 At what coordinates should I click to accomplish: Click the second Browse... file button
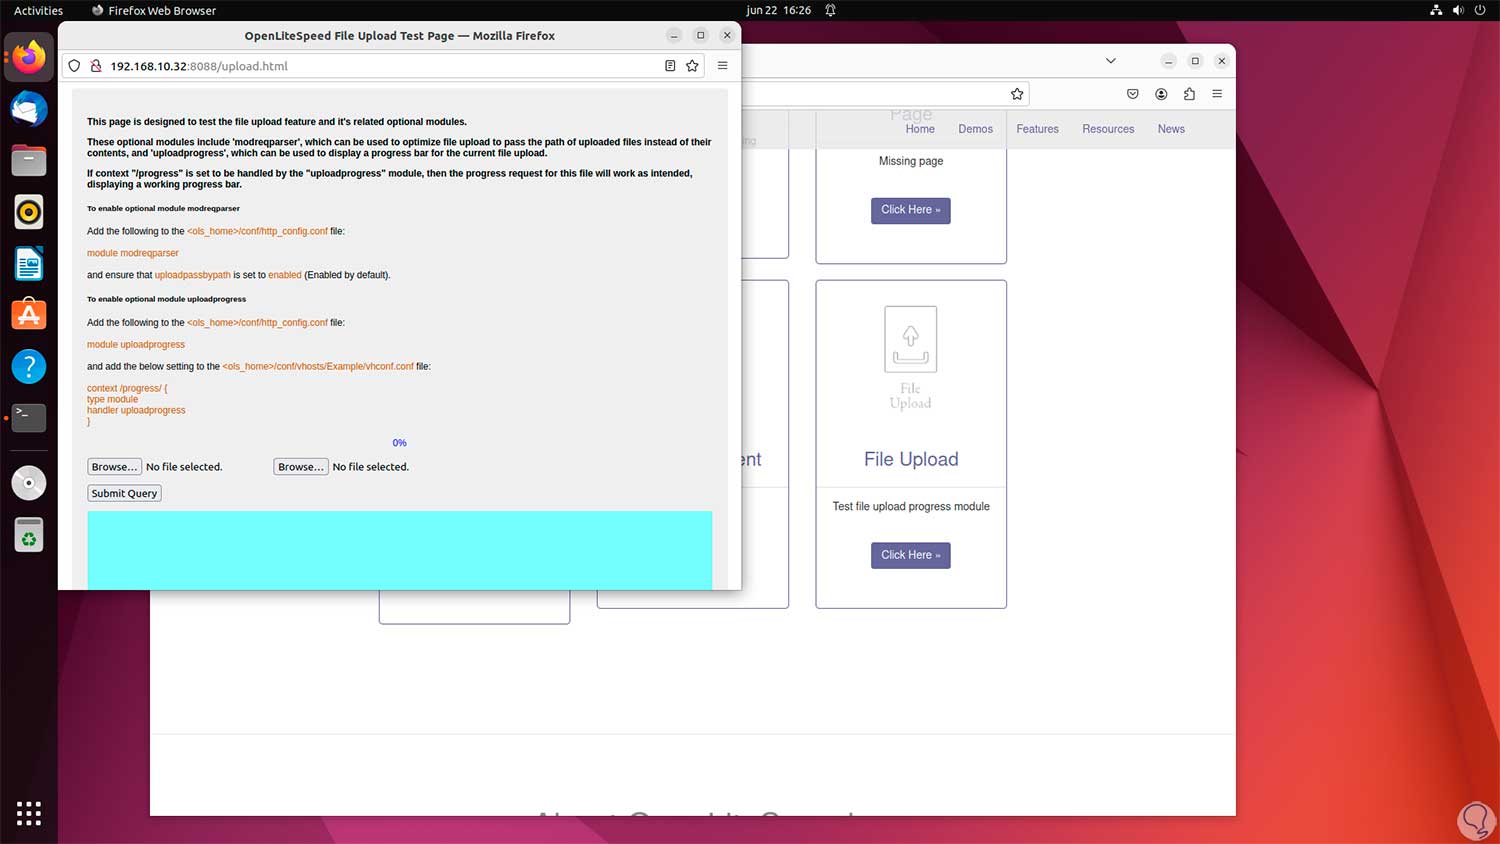click(x=301, y=467)
